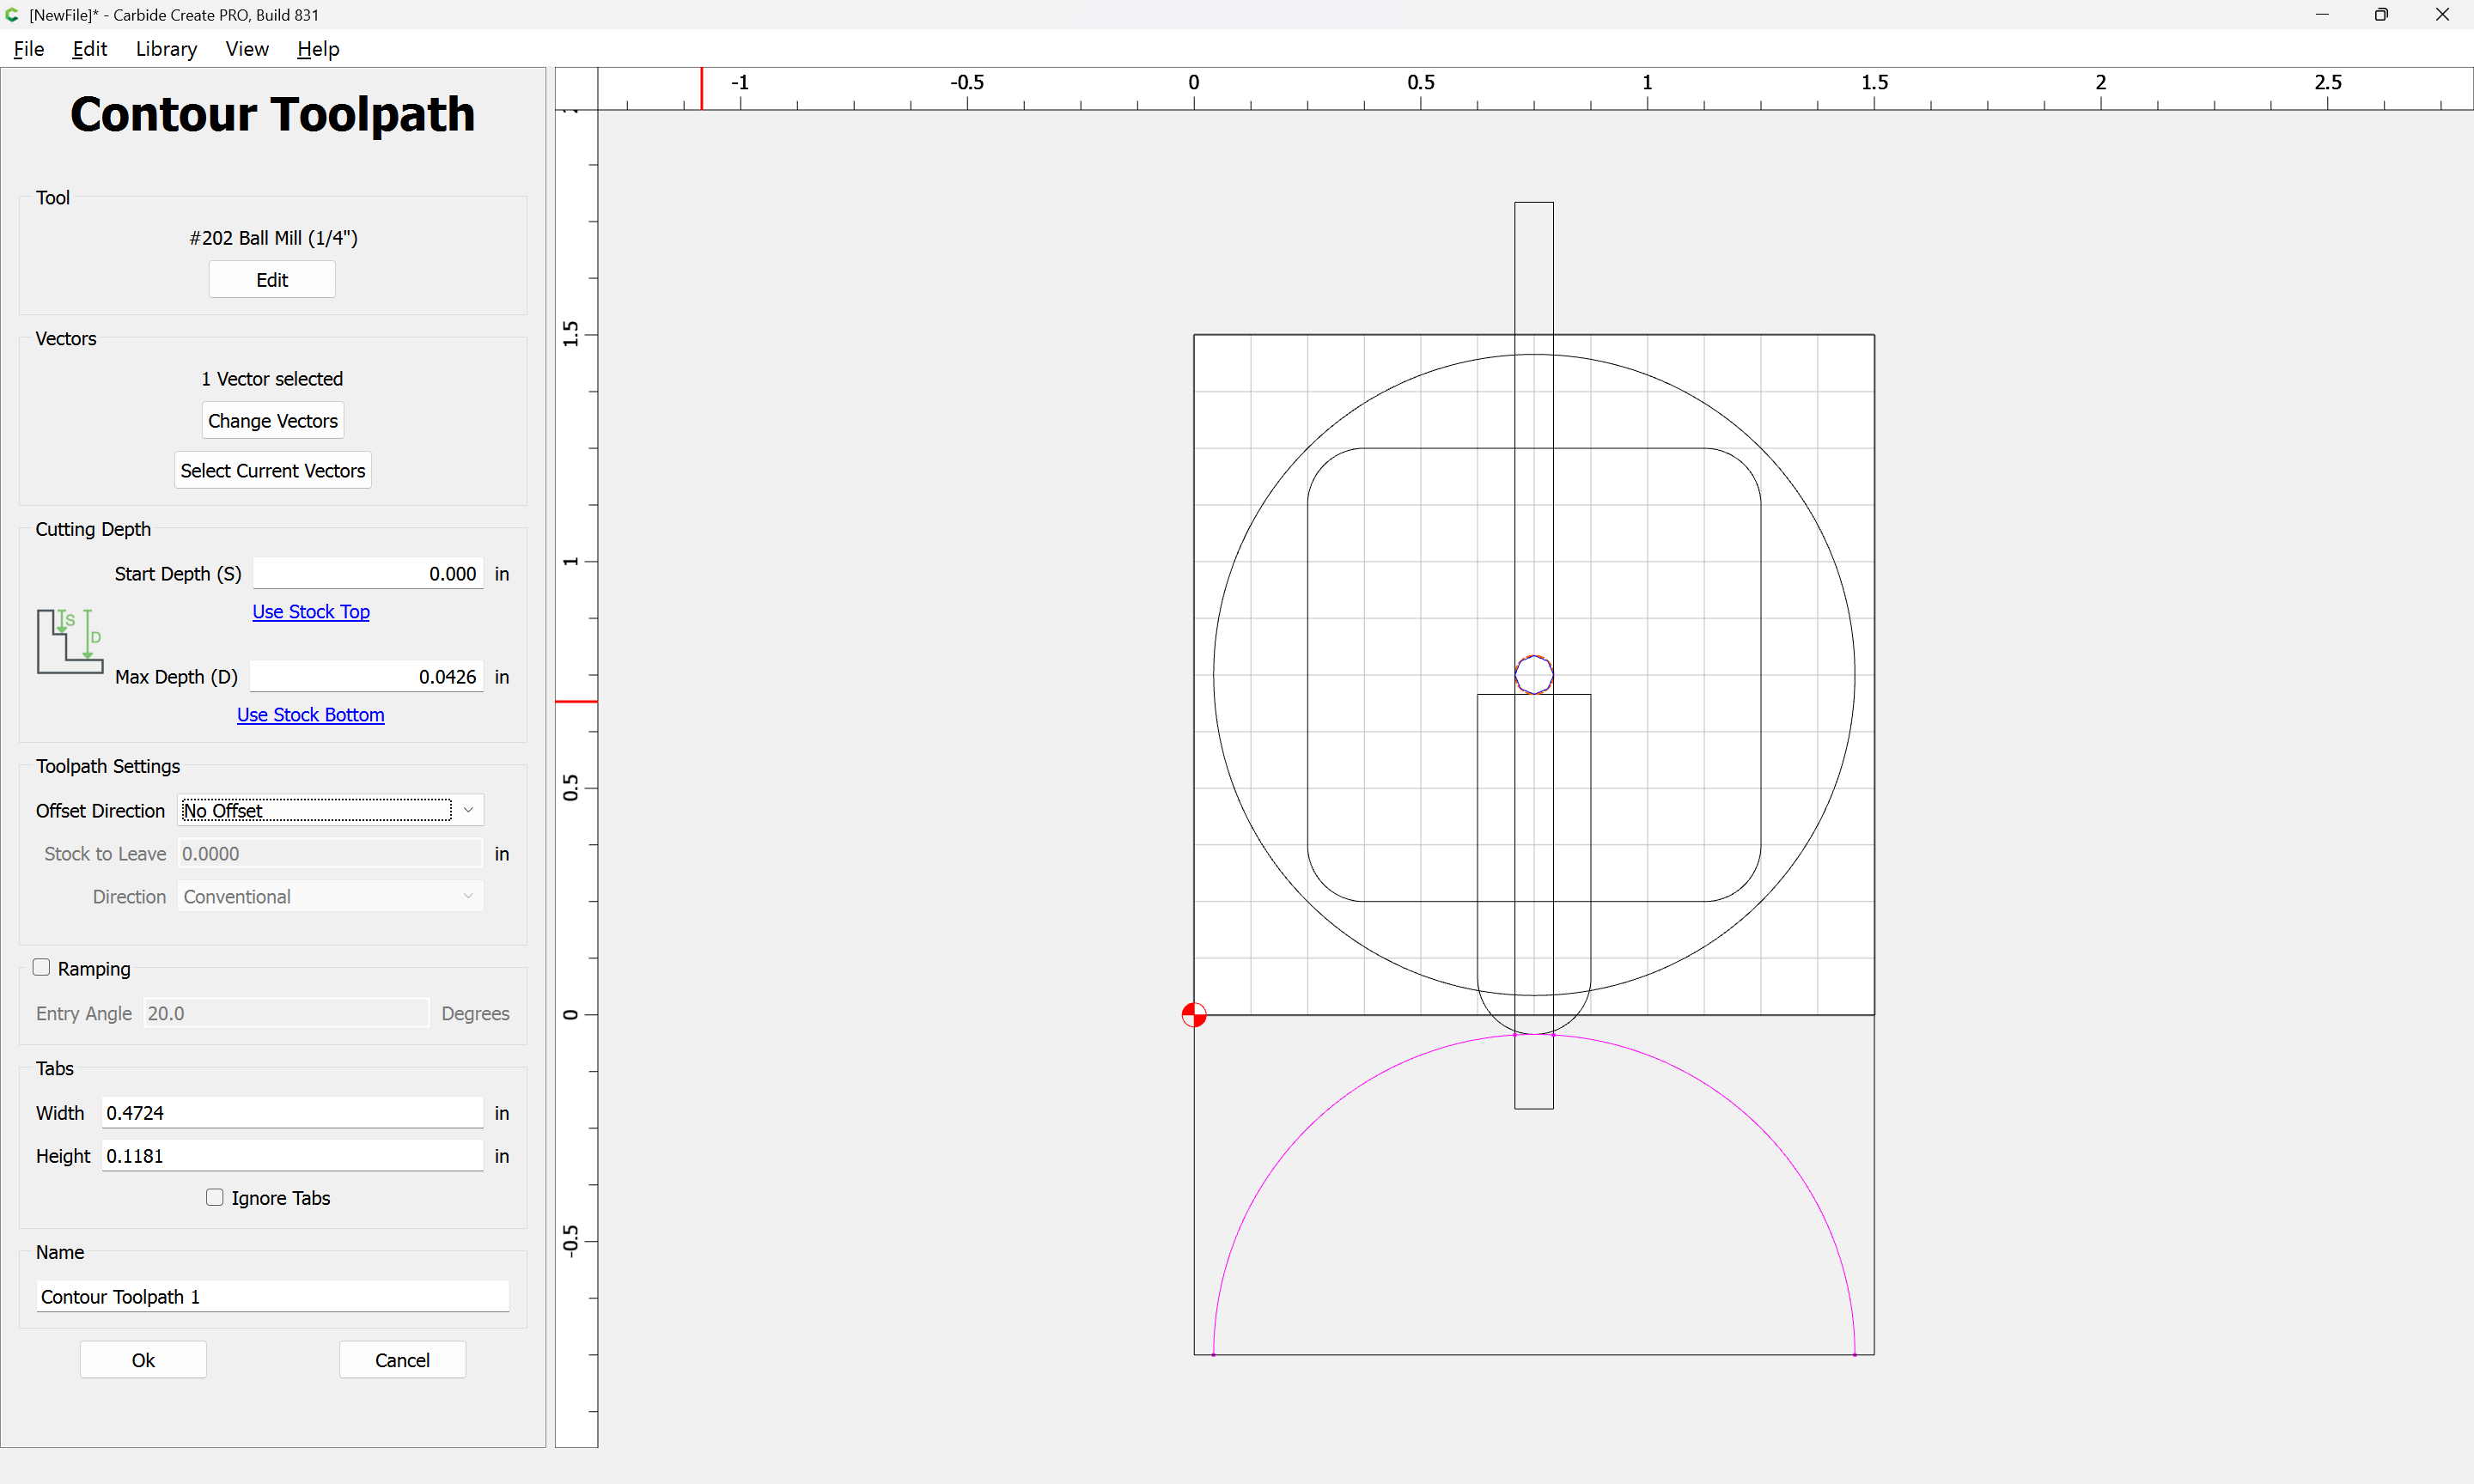Click the cutting depth diagram icon
Image resolution: width=2474 pixels, height=1484 pixels.
coord(69,641)
